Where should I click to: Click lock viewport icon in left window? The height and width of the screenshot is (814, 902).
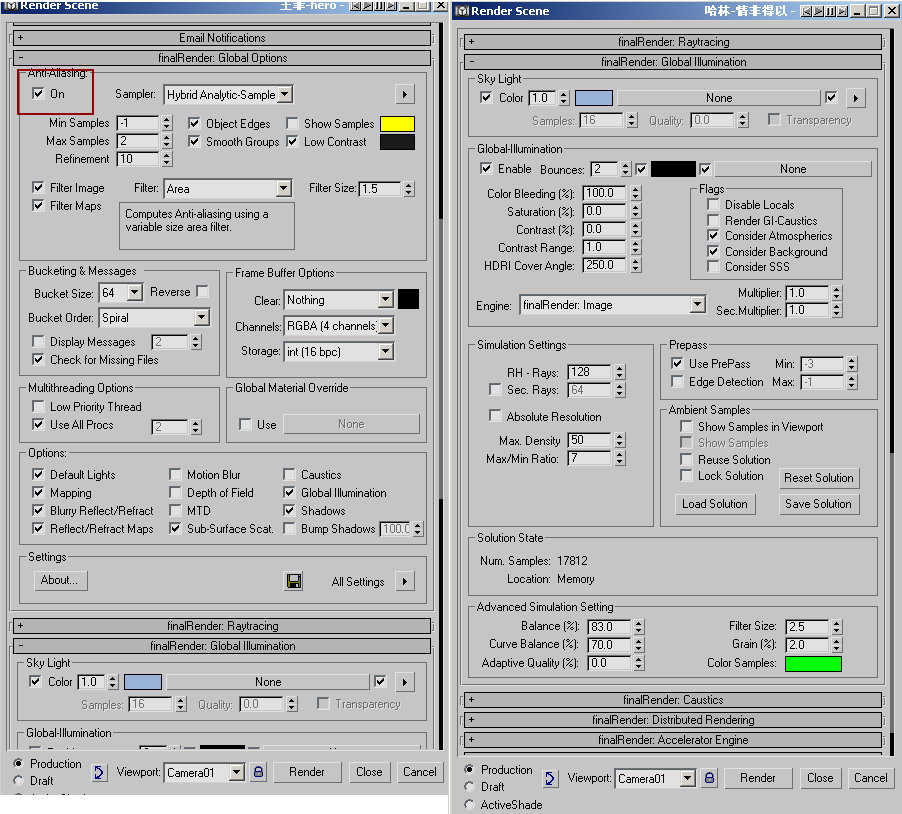tap(259, 772)
